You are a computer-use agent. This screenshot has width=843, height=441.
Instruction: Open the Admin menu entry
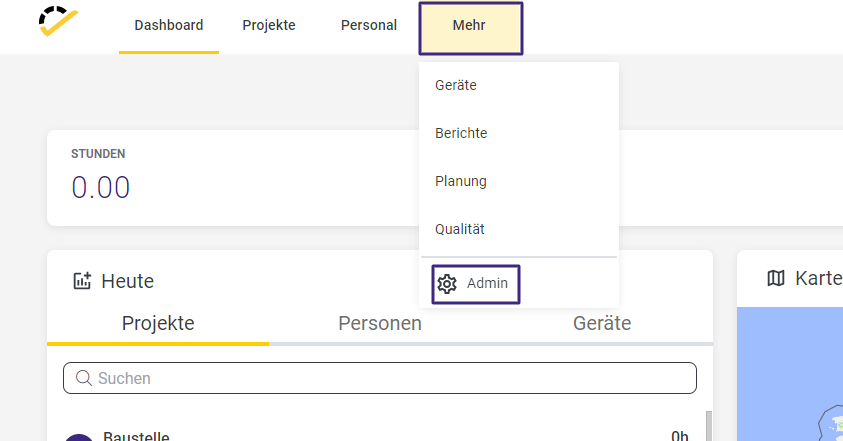(476, 284)
